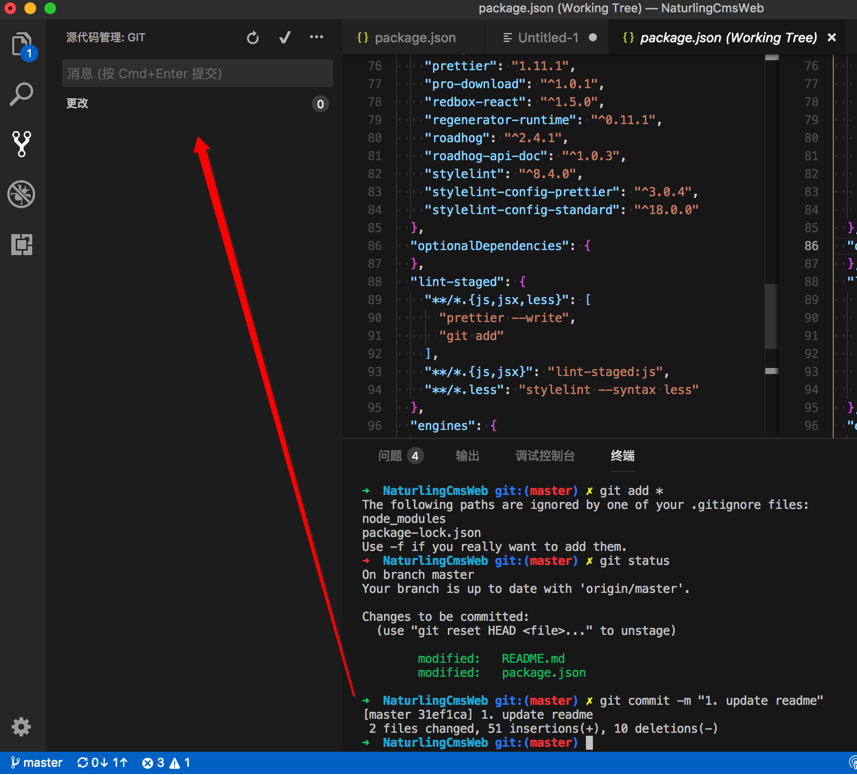Click the 3 errors status bar indicator

(x=154, y=763)
